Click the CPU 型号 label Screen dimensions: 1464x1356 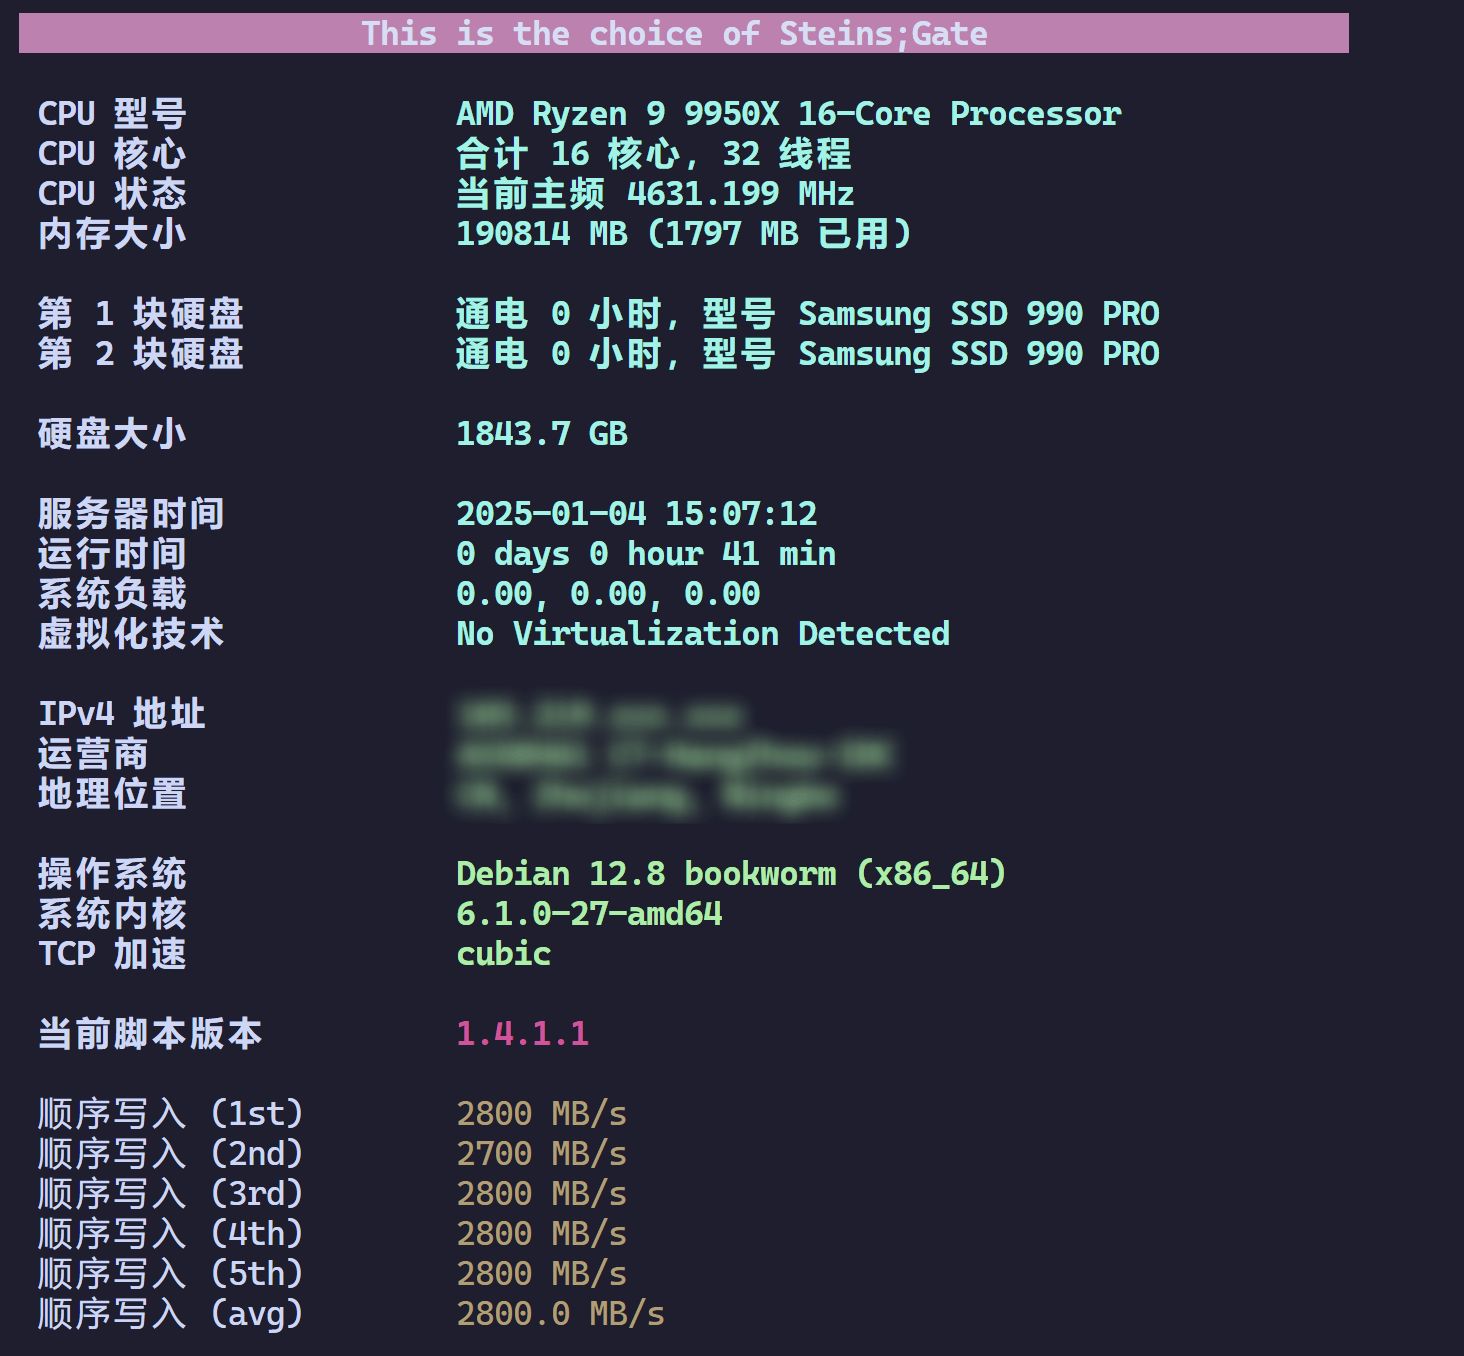(112, 114)
